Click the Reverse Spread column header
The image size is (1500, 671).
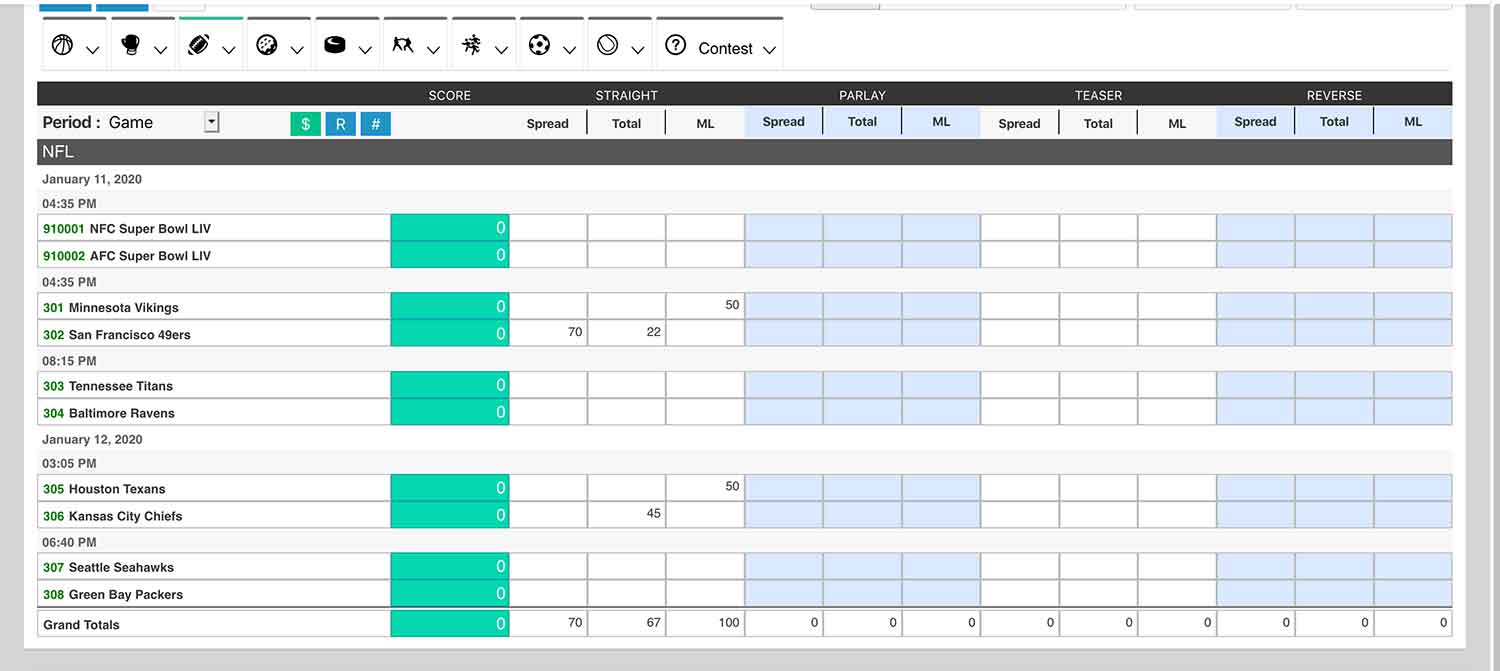click(x=1255, y=122)
